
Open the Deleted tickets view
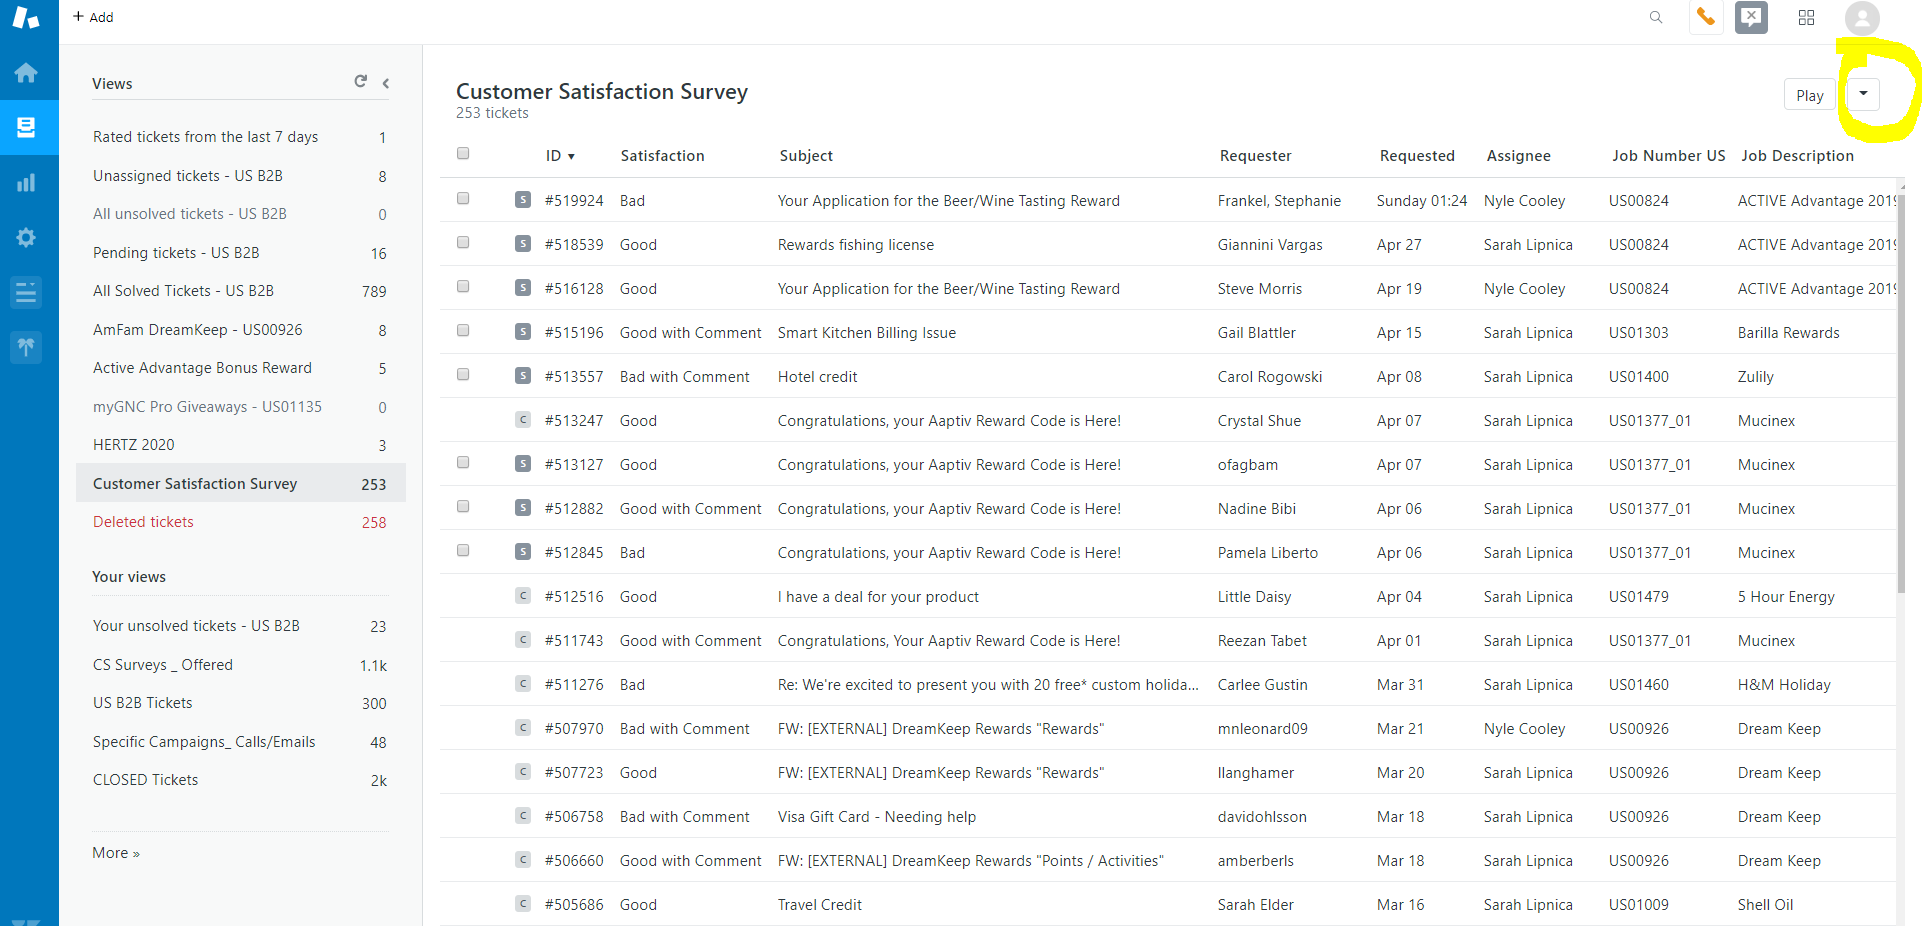143,522
